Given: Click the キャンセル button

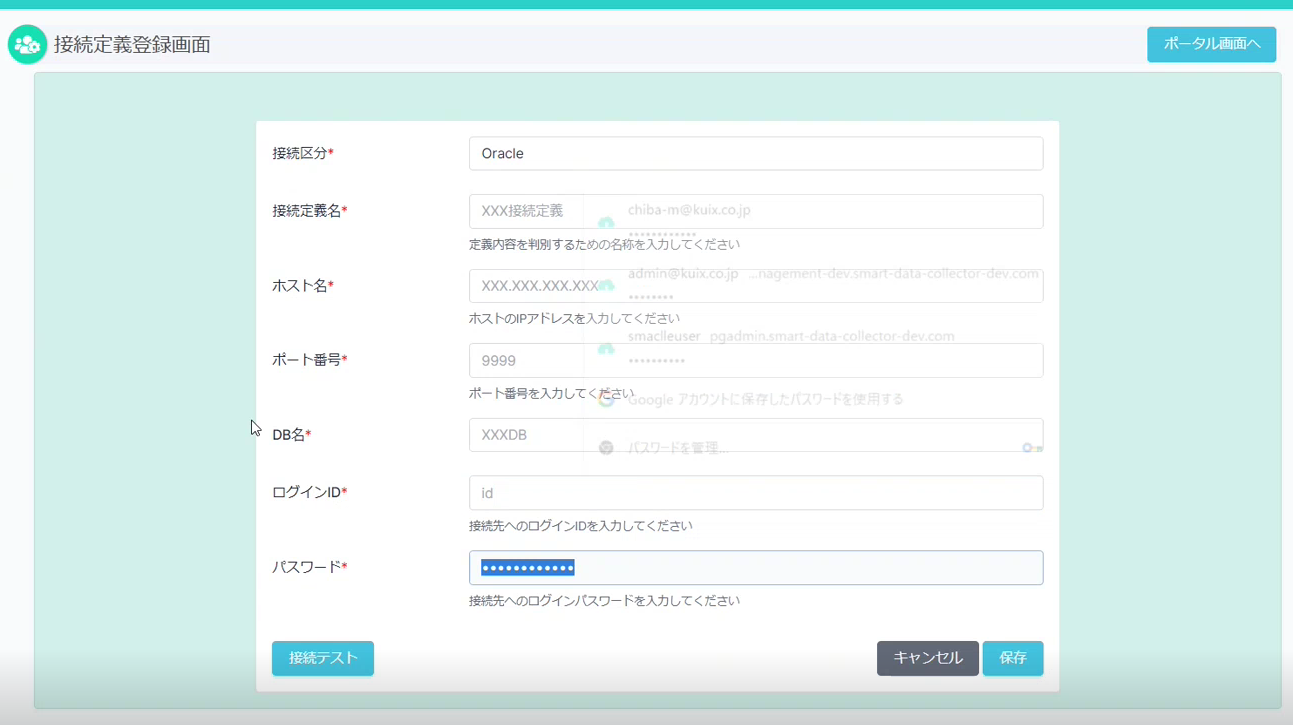Looking at the screenshot, I should tap(928, 658).
